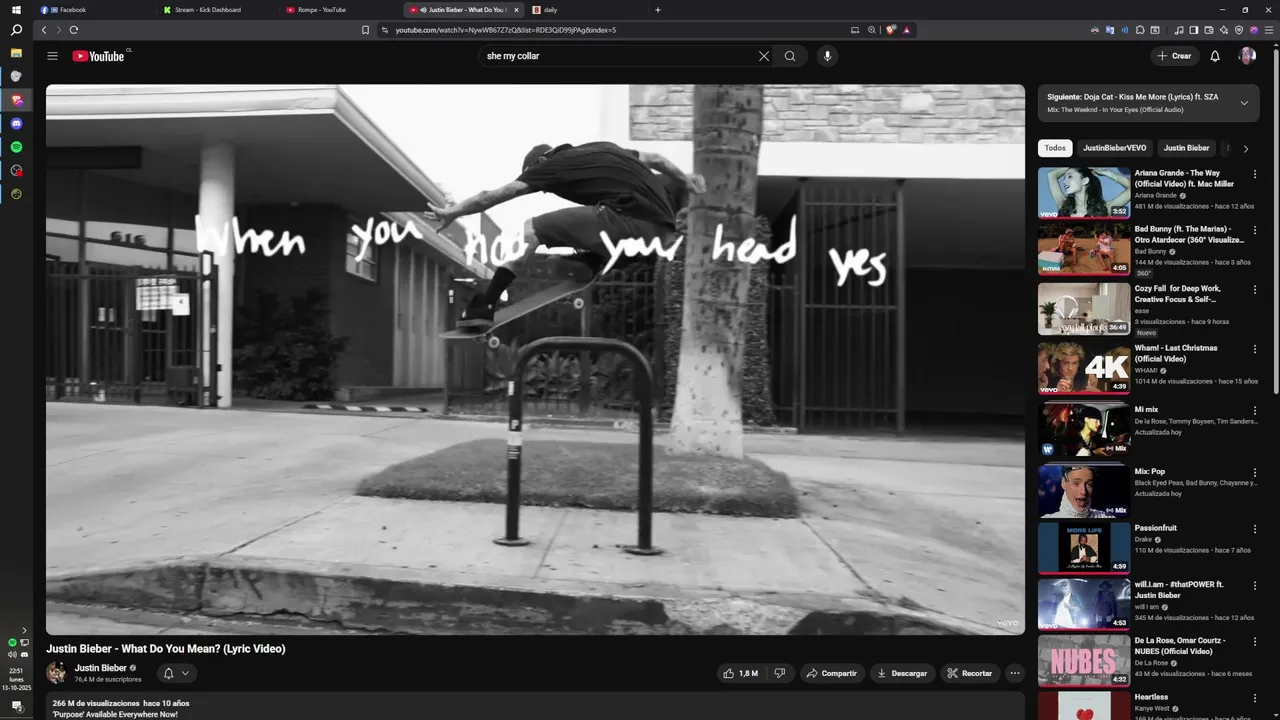Click the Recortar button
The height and width of the screenshot is (720, 1280).
tap(969, 673)
